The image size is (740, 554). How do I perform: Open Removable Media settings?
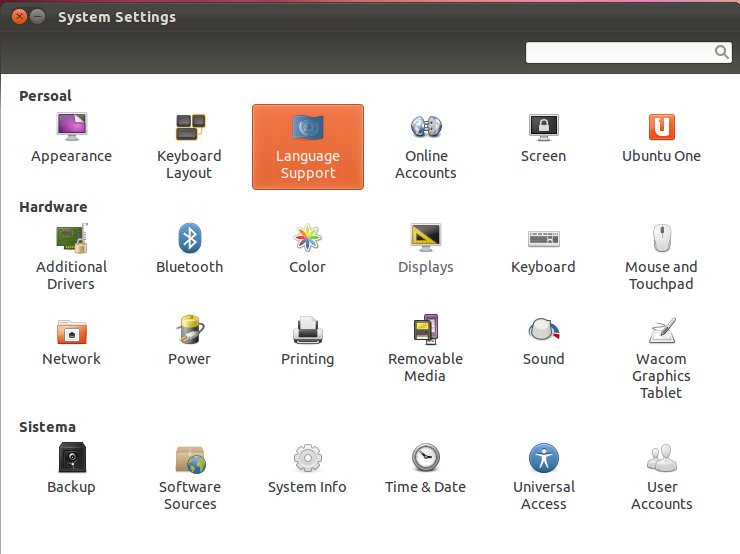(425, 349)
